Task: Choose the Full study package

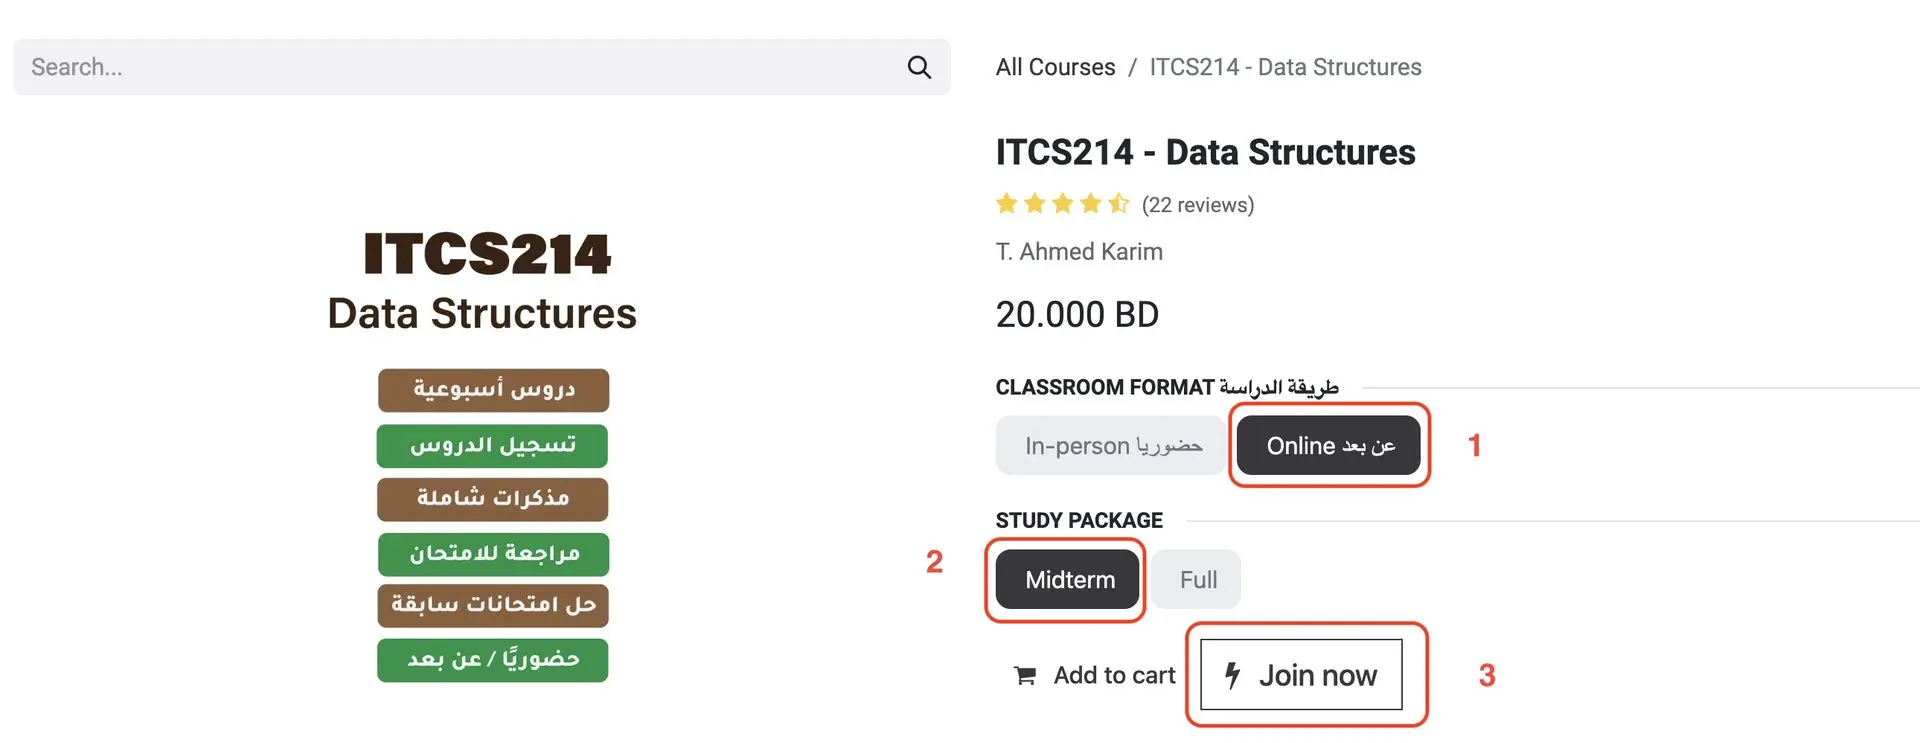Action: pyautogui.click(x=1197, y=580)
